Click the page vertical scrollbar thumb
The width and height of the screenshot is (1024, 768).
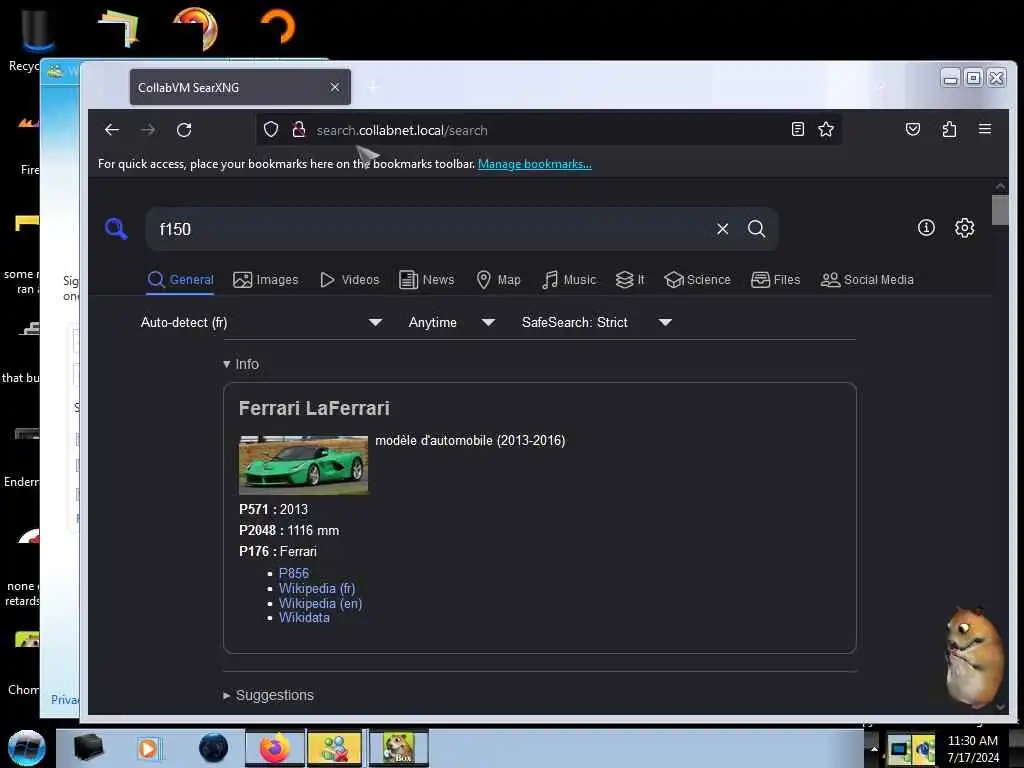1000,210
